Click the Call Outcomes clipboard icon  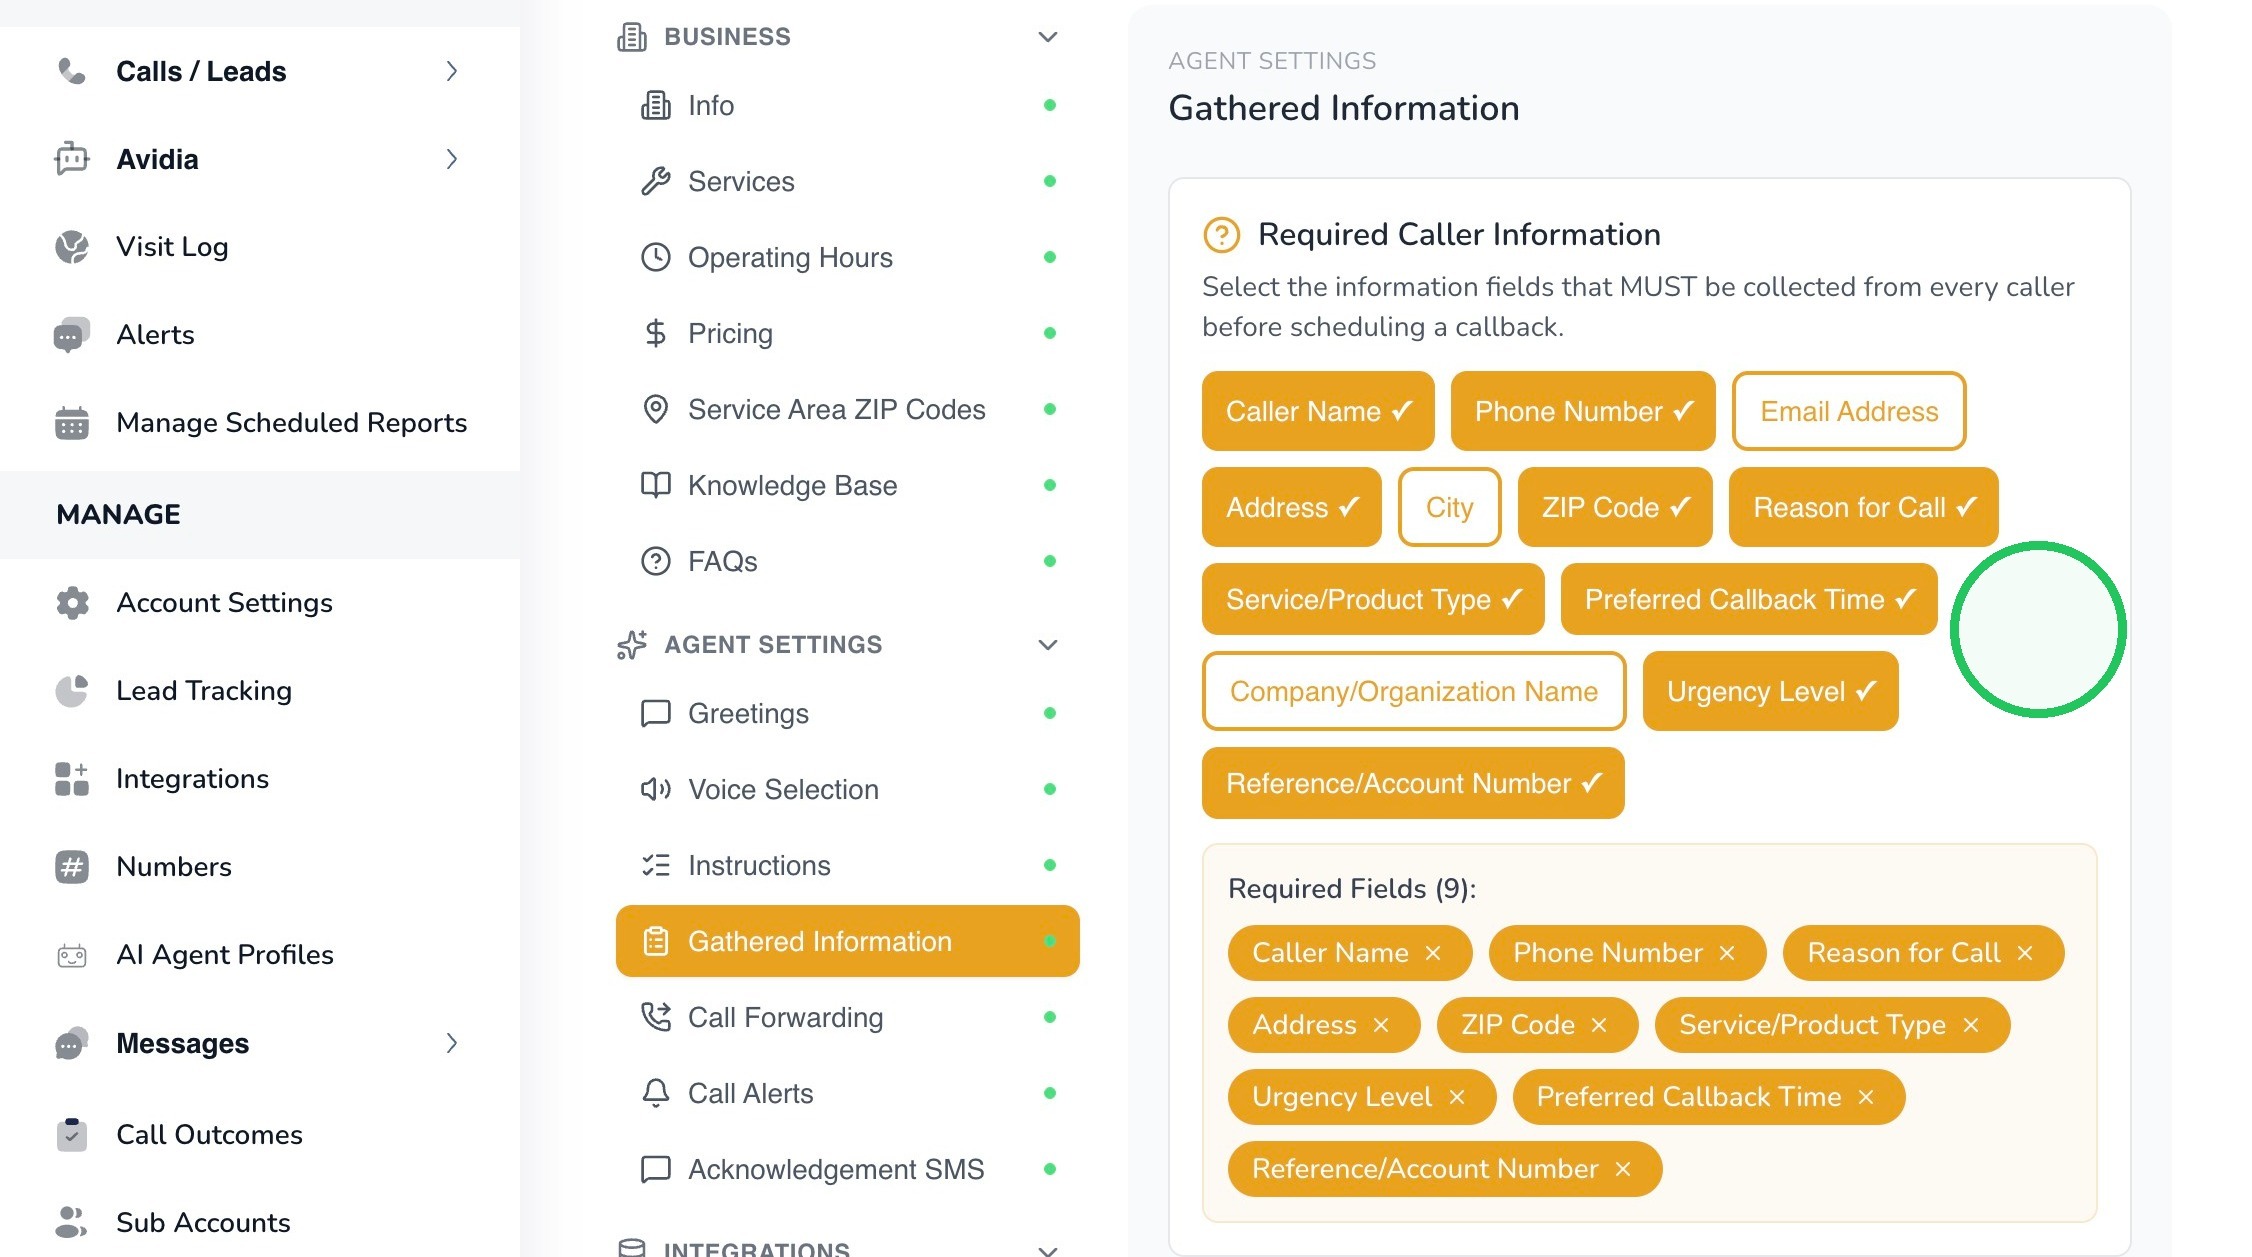[x=71, y=1135]
